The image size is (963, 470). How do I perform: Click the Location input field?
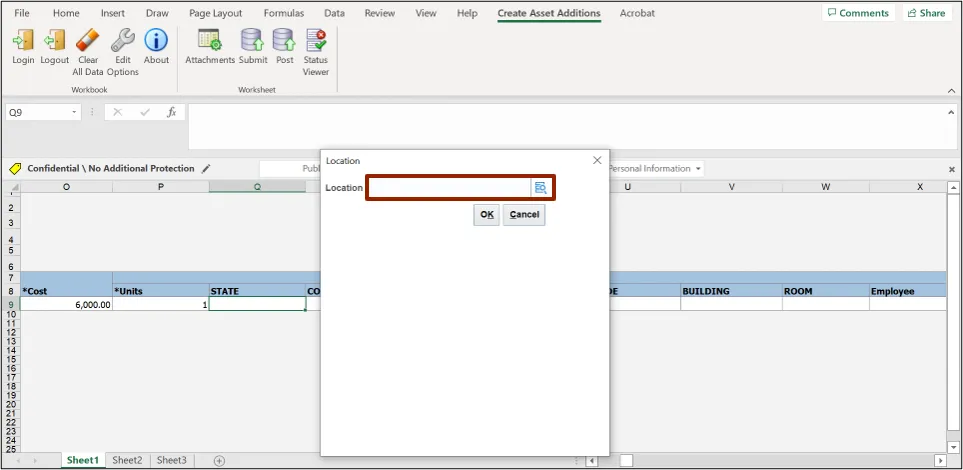450,188
